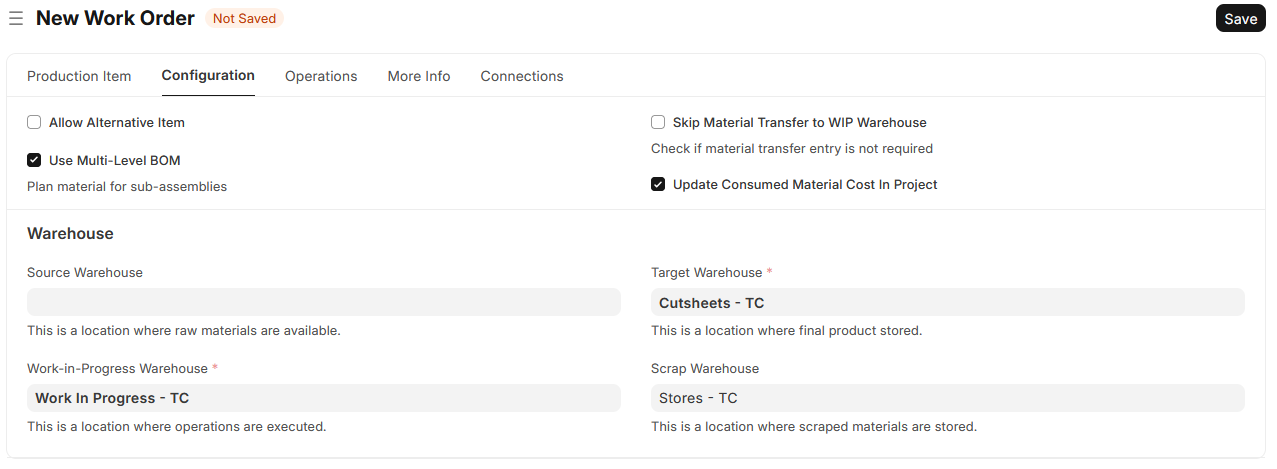The width and height of the screenshot is (1277, 469).
Task: View the Connections tab
Action: click(522, 76)
